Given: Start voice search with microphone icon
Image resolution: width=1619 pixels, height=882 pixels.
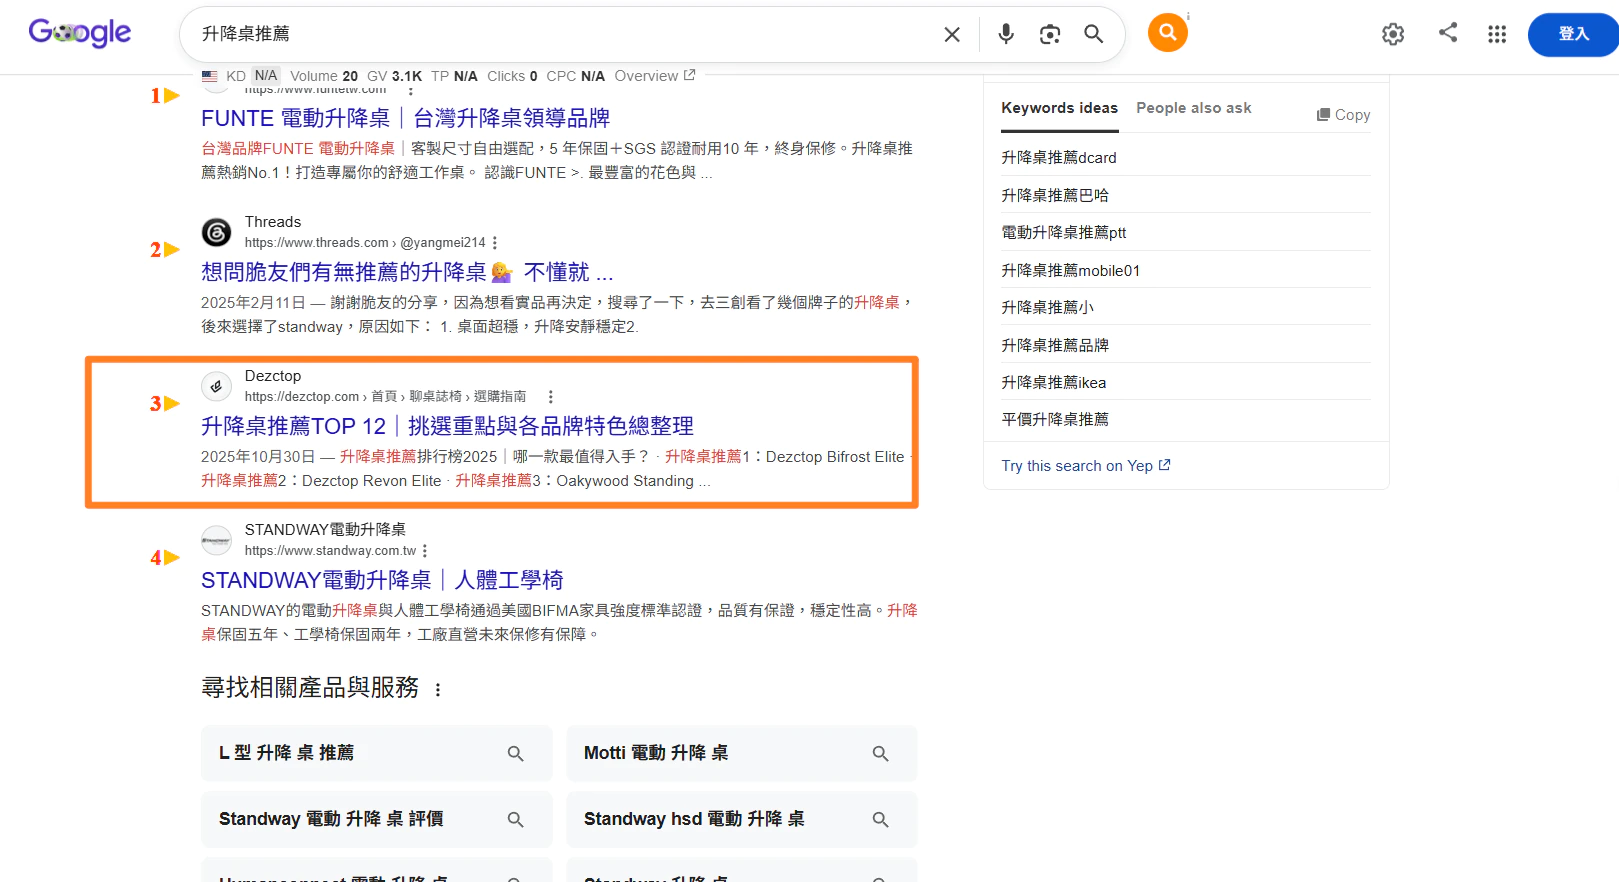Looking at the screenshot, I should 1006,34.
